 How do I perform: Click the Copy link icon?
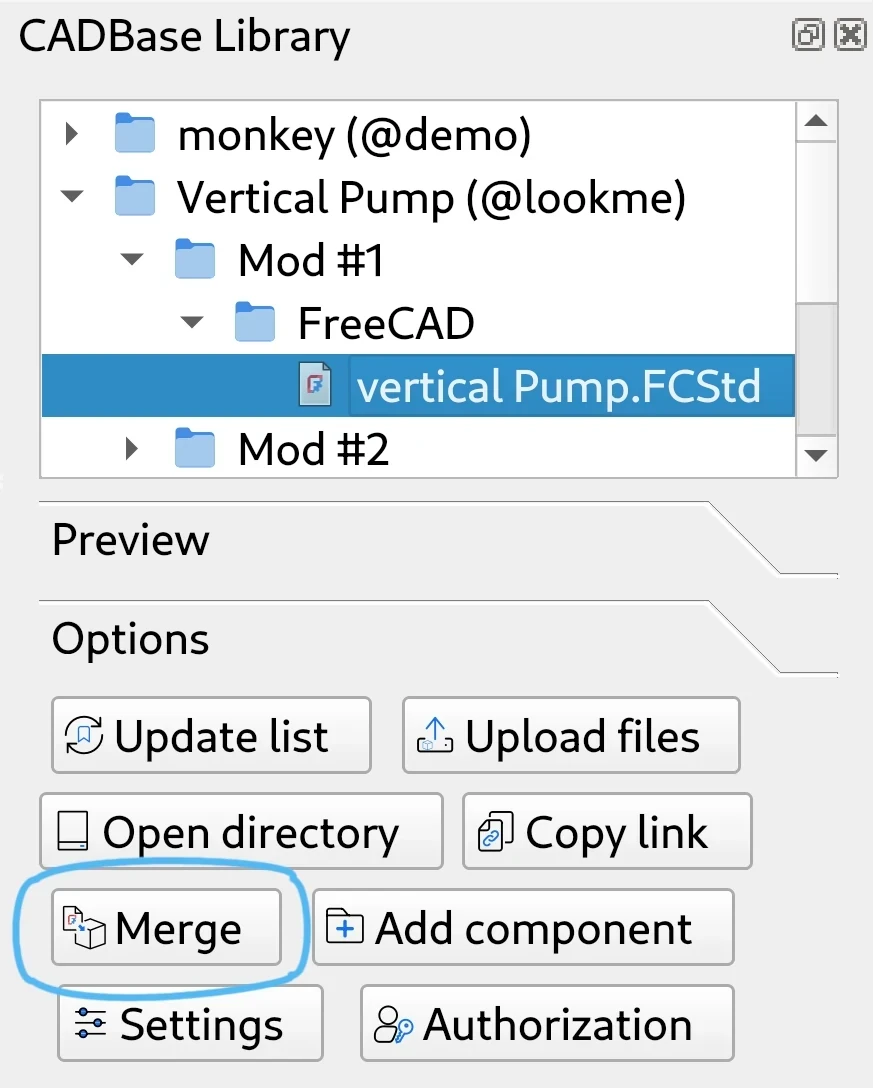click(495, 831)
